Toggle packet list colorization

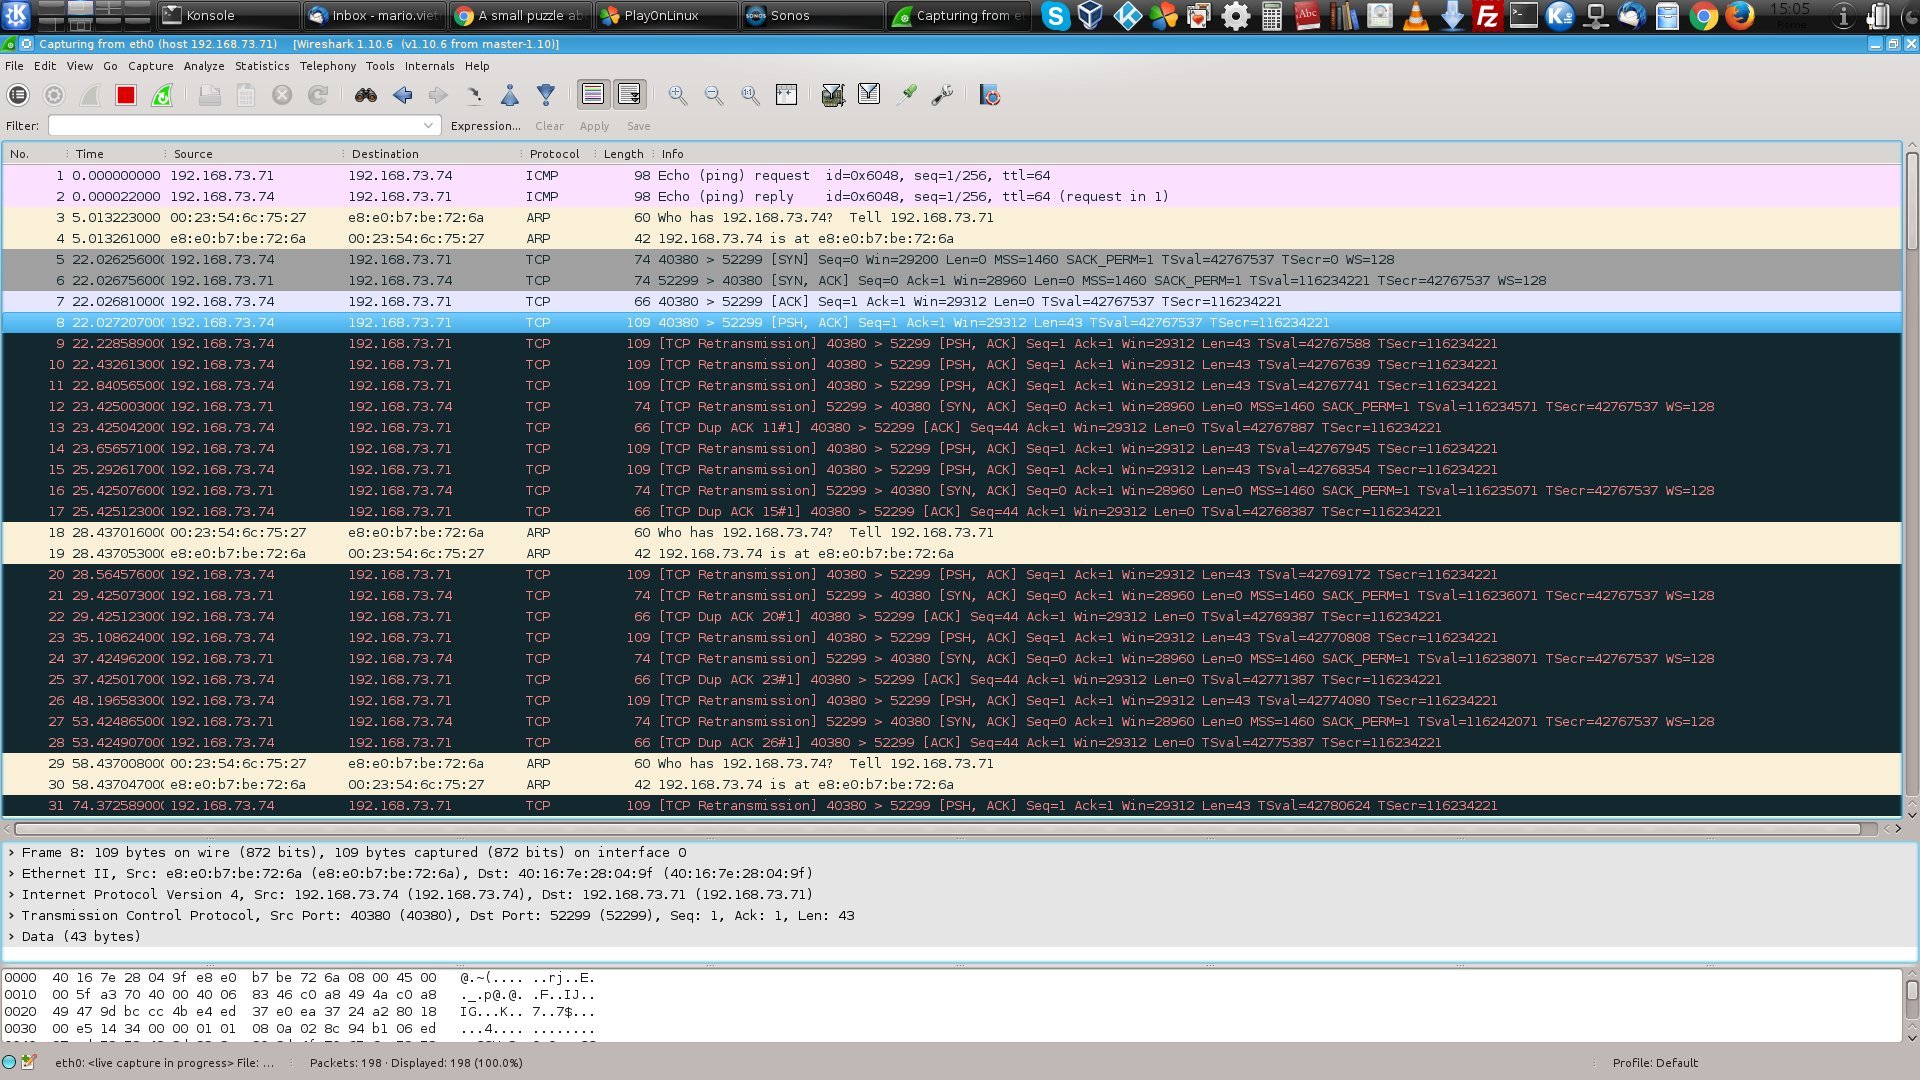coord(593,95)
